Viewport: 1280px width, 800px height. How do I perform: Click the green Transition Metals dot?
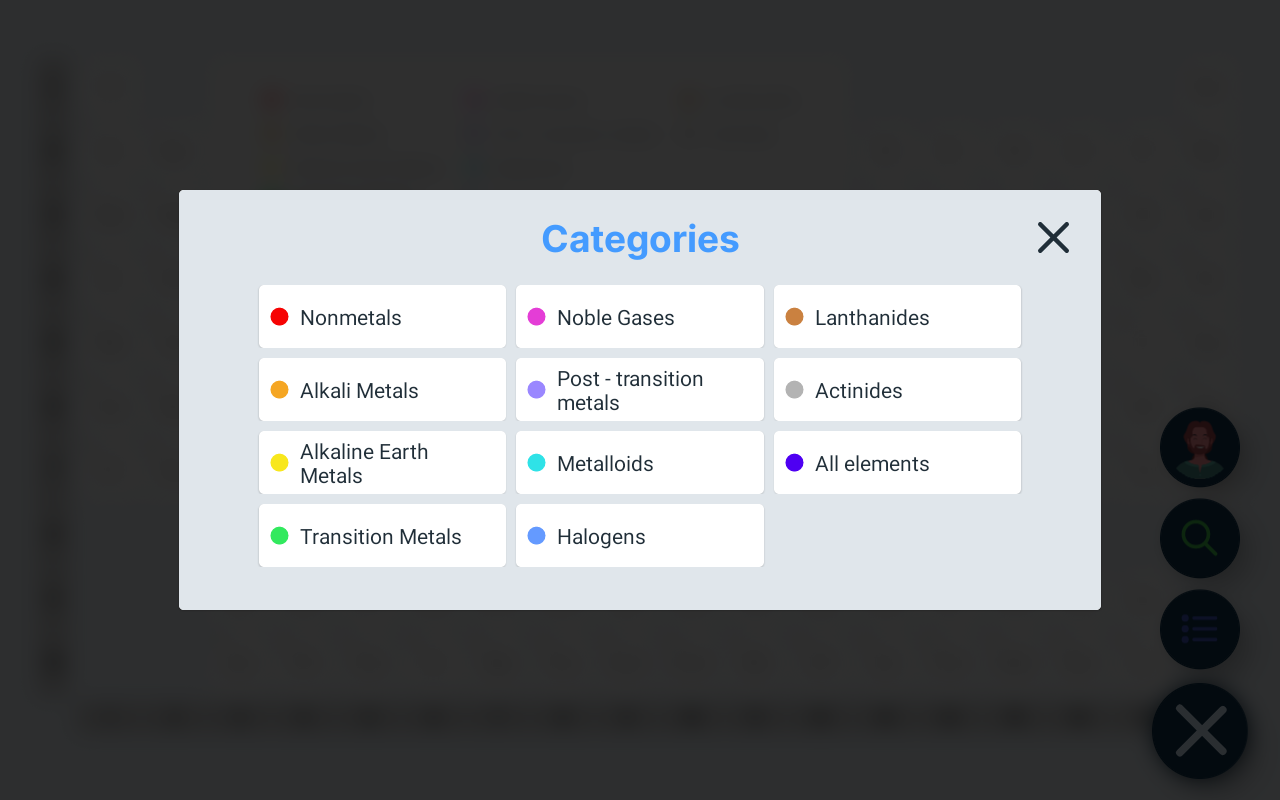[280, 536]
